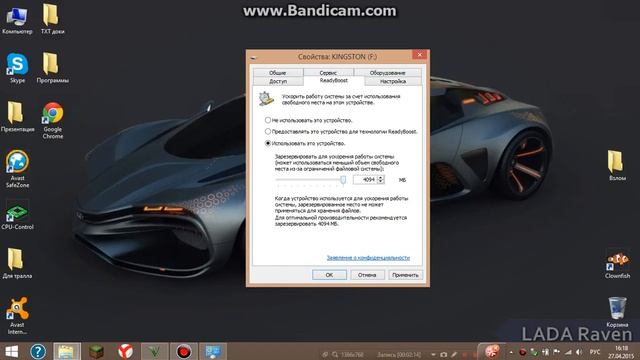
Task: Launch CPU-Control shortcut
Action: [17, 215]
